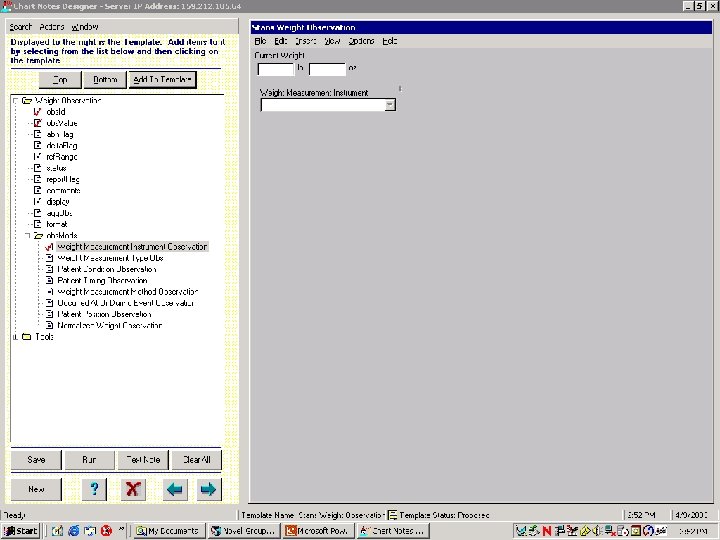Switch to Microsoft PowerPoint taskbar button

(318, 531)
